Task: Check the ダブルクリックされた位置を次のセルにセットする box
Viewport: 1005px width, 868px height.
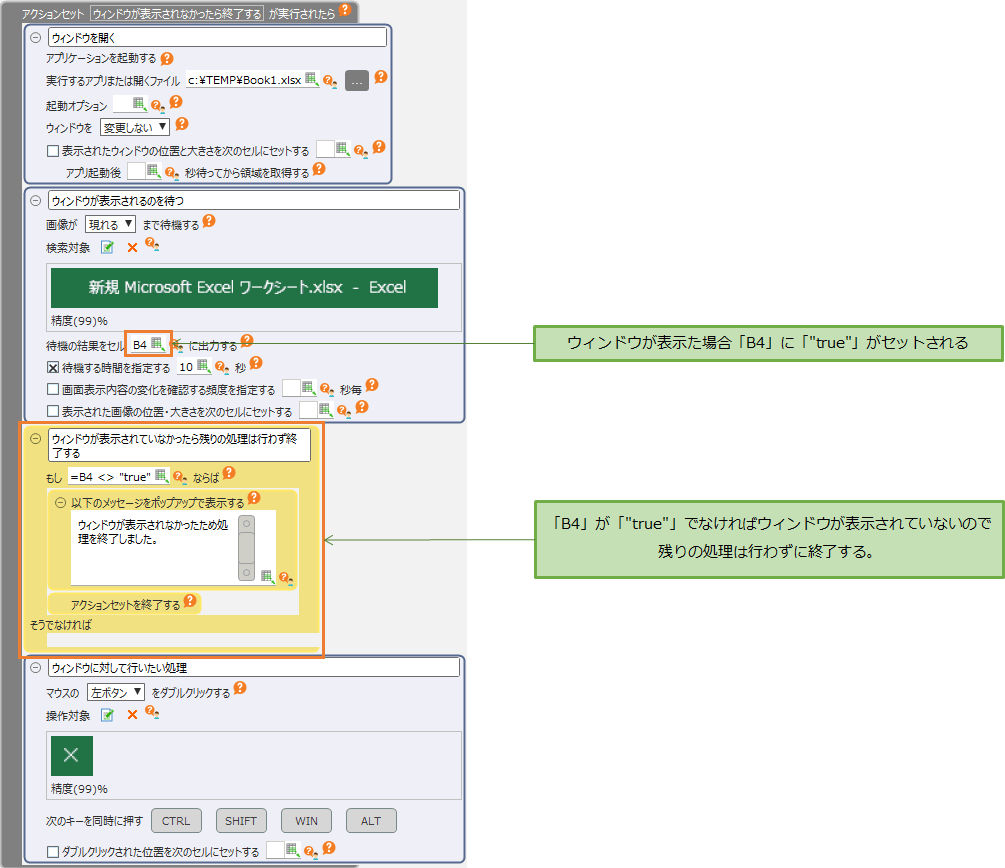Action: pos(54,852)
